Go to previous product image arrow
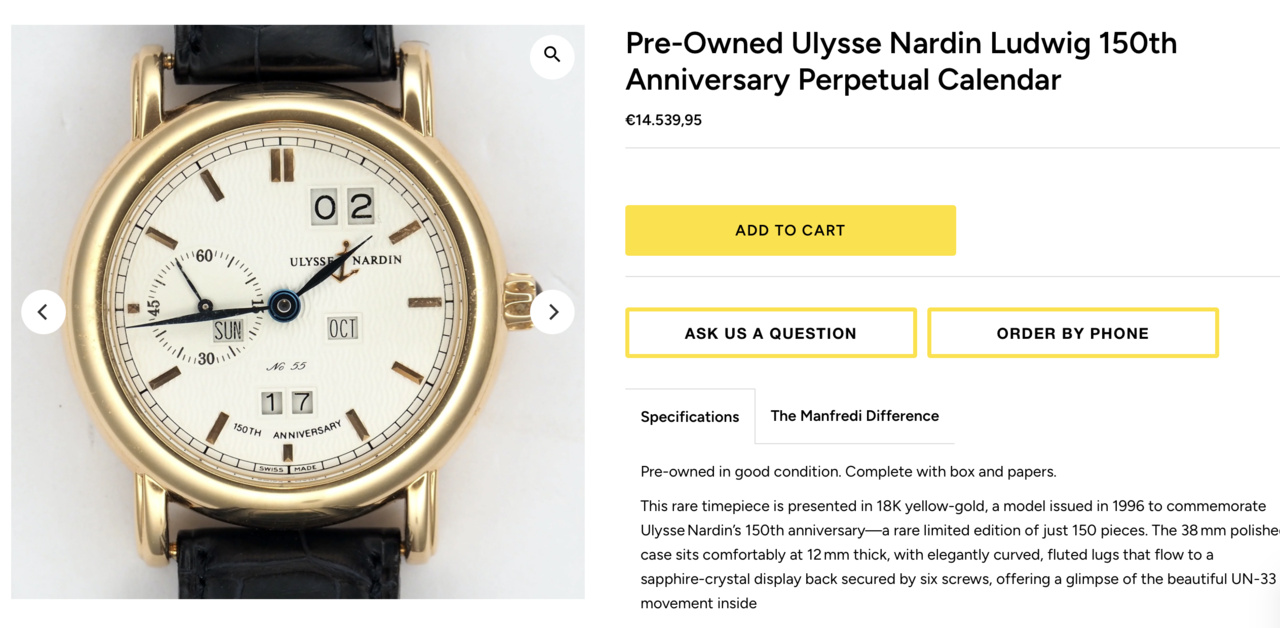The width and height of the screenshot is (1280, 628). pyautogui.click(x=43, y=312)
